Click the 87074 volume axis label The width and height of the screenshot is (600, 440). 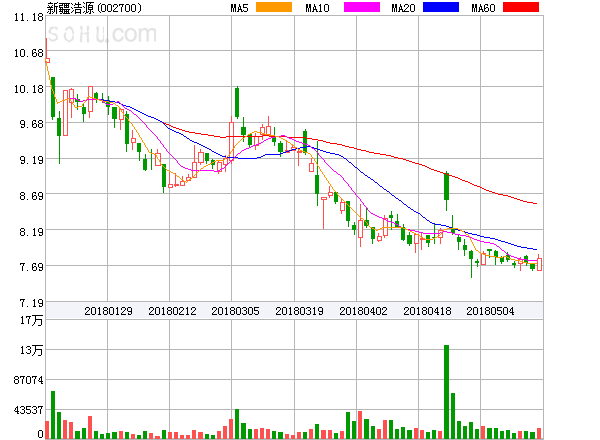coord(29,380)
